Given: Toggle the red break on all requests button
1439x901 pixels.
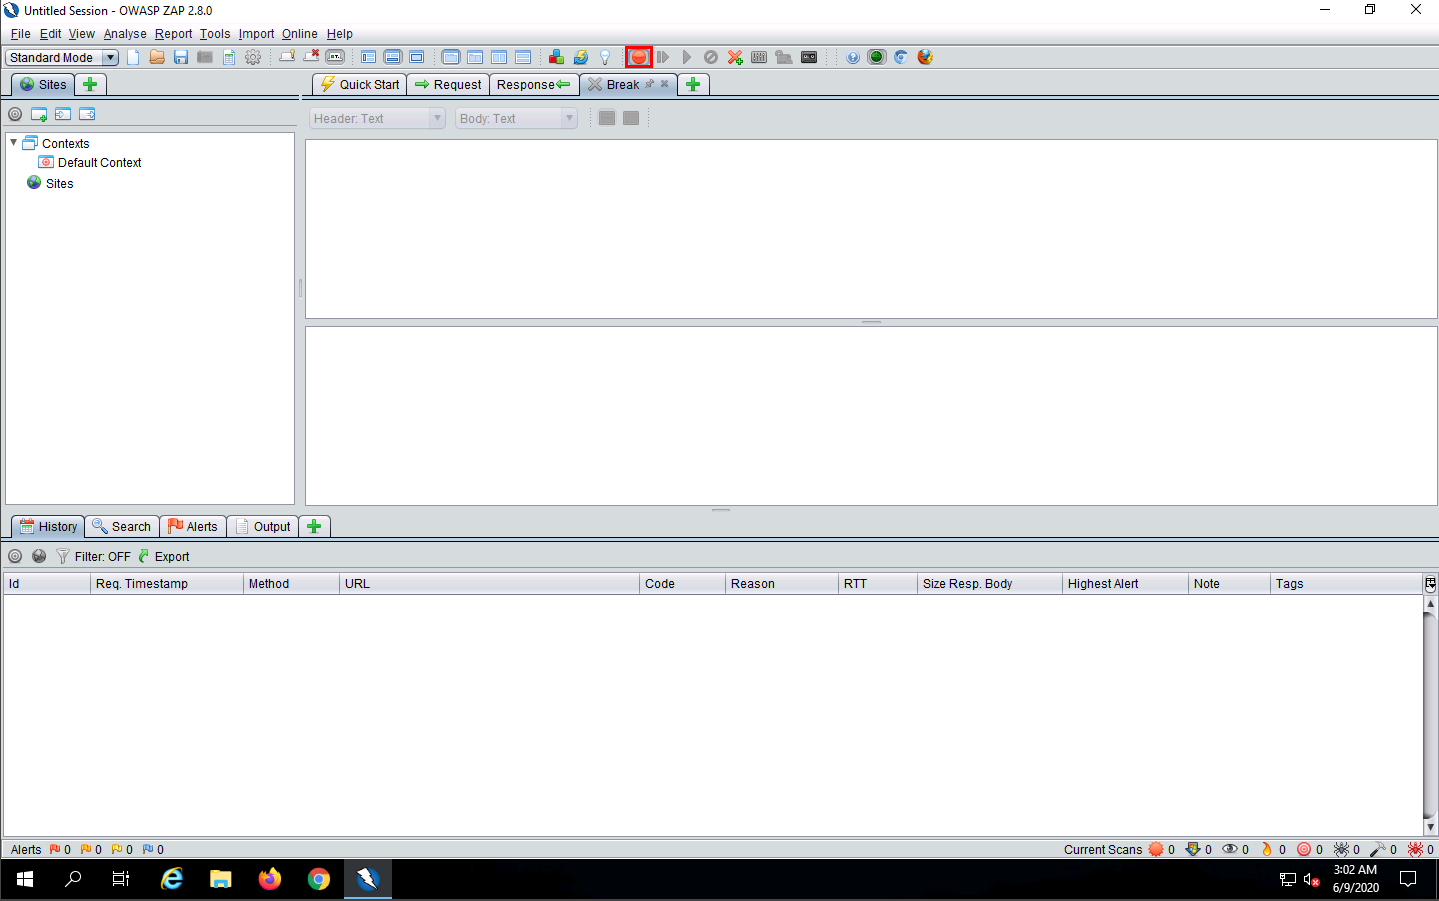Looking at the screenshot, I should (x=639, y=57).
